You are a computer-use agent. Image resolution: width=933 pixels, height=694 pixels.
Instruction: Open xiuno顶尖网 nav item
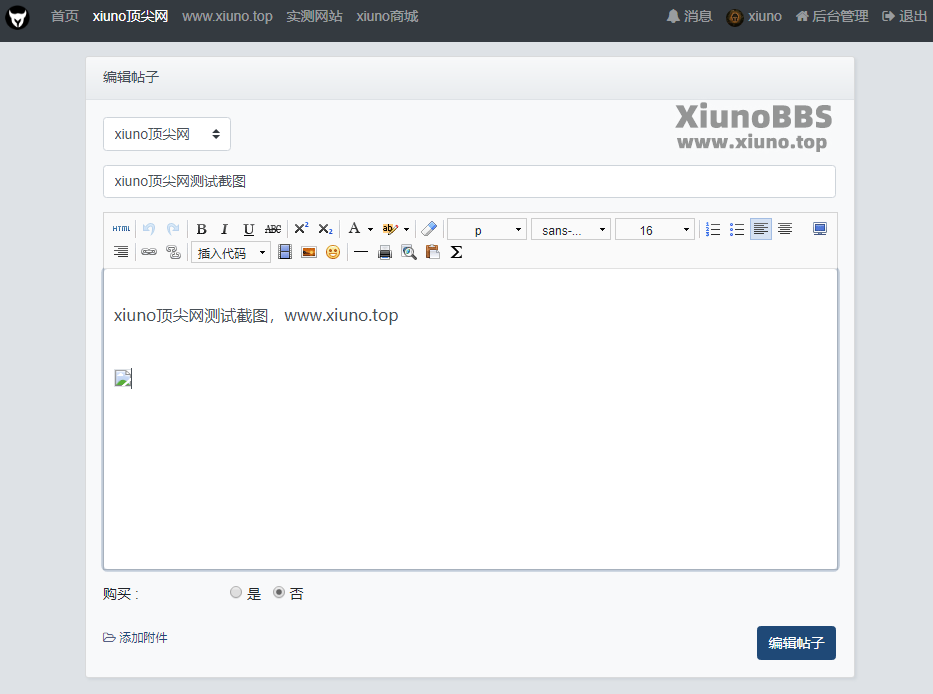pos(130,16)
